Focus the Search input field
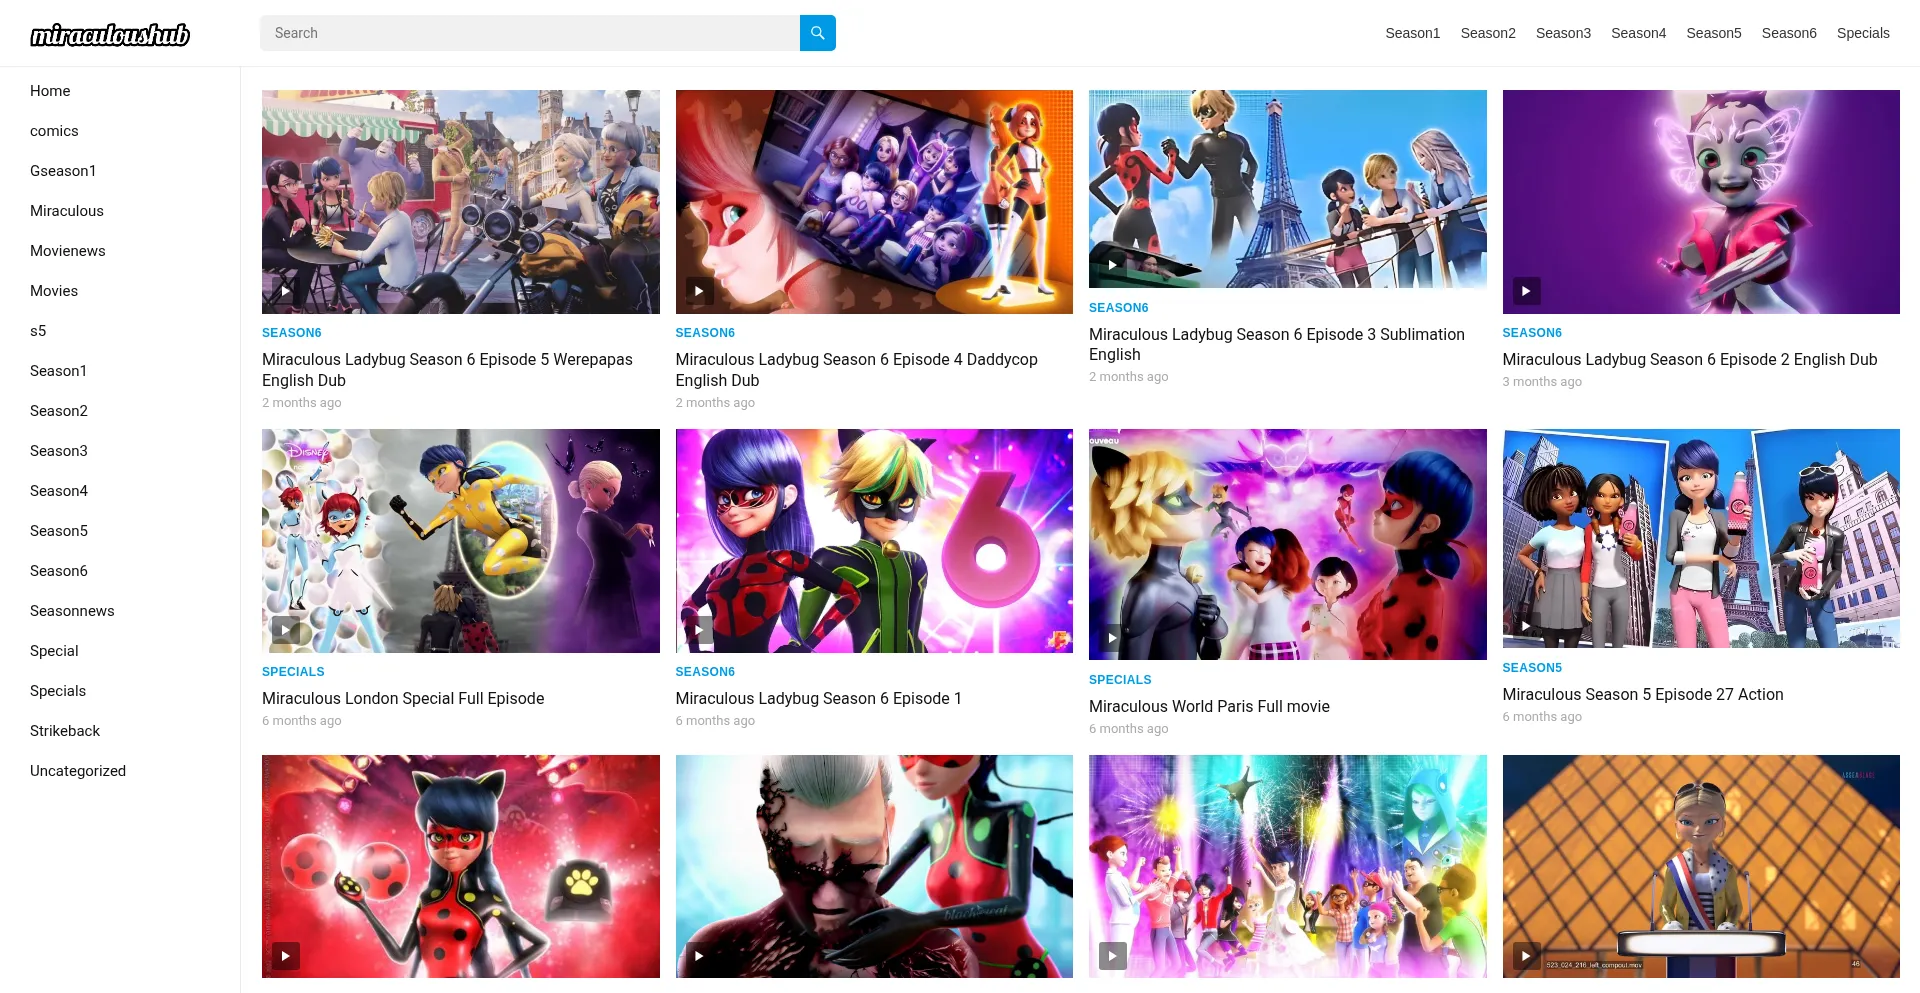Screen dimensions: 1920x993 (x=530, y=33)
